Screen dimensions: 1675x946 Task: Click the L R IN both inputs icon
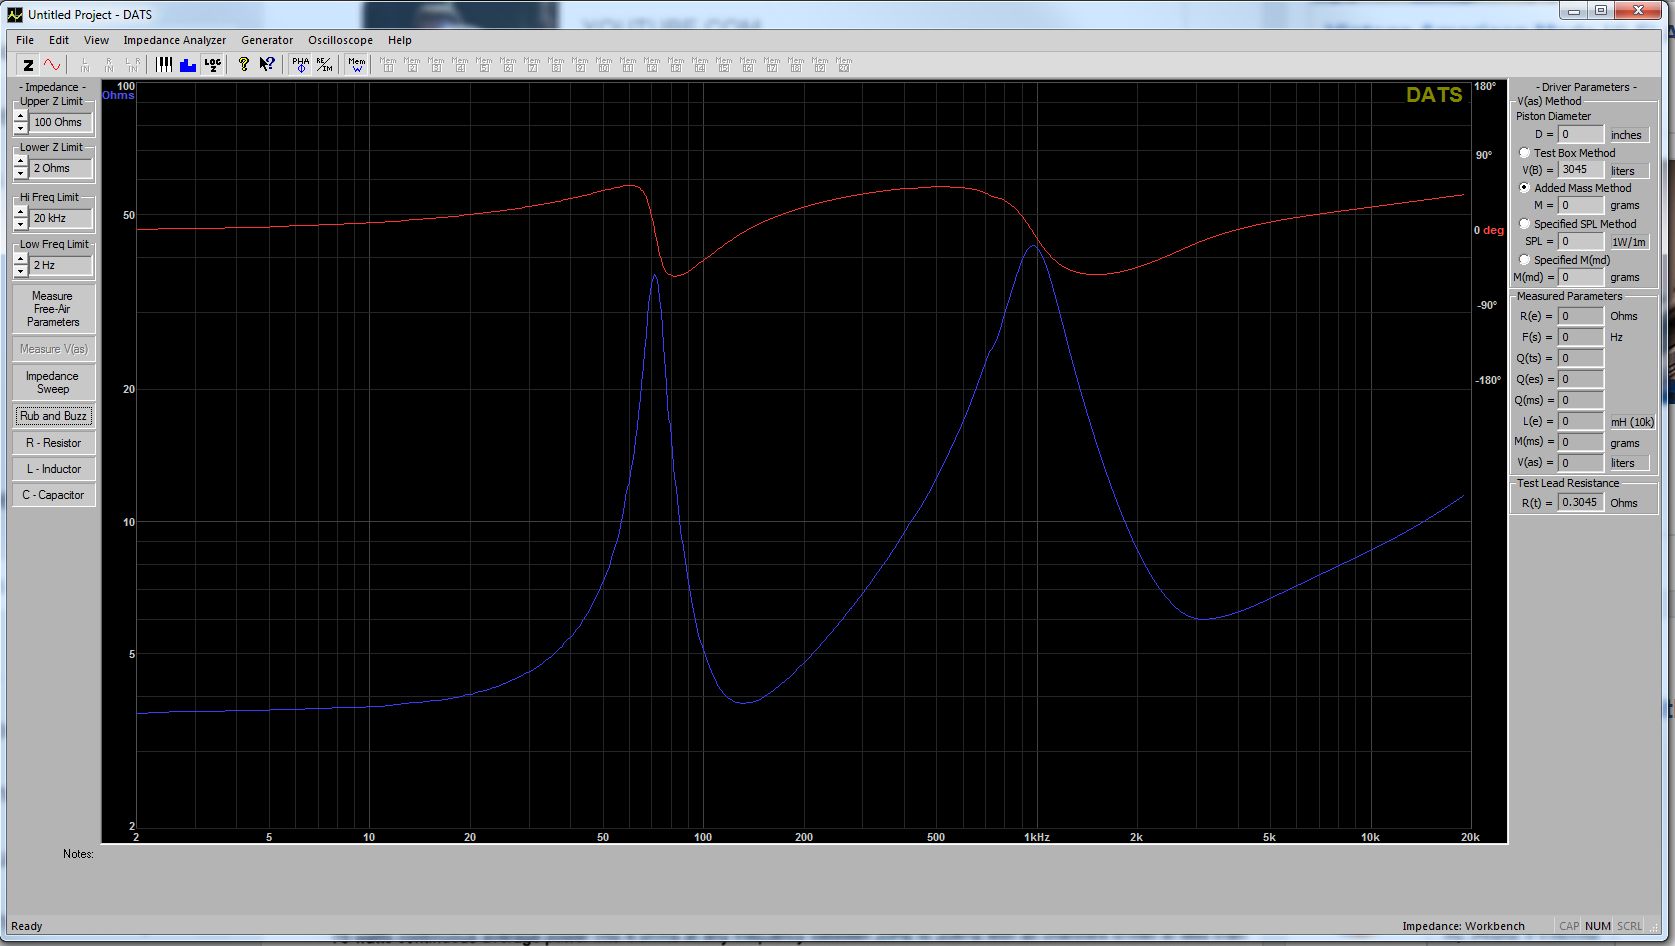[133, 65]
